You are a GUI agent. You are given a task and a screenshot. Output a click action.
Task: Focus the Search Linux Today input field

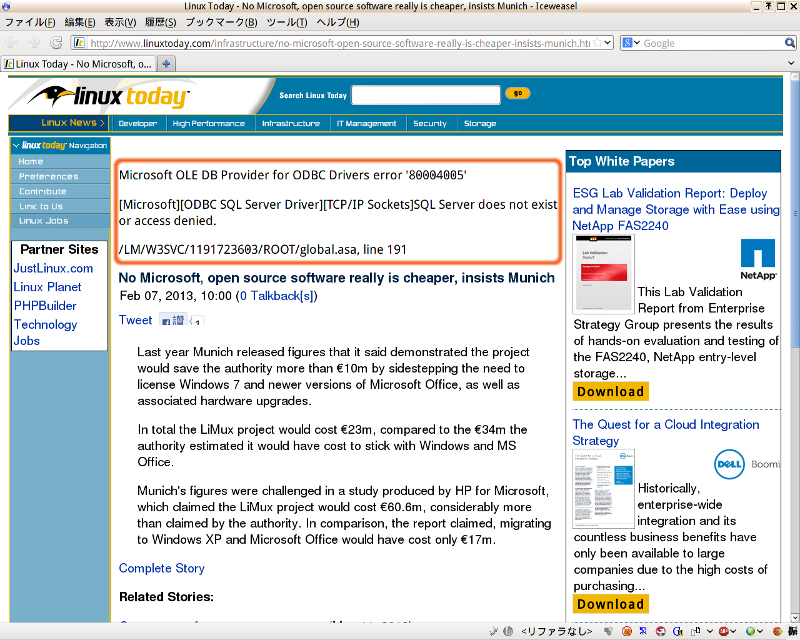pyautogui.click(x=426, y=95)
